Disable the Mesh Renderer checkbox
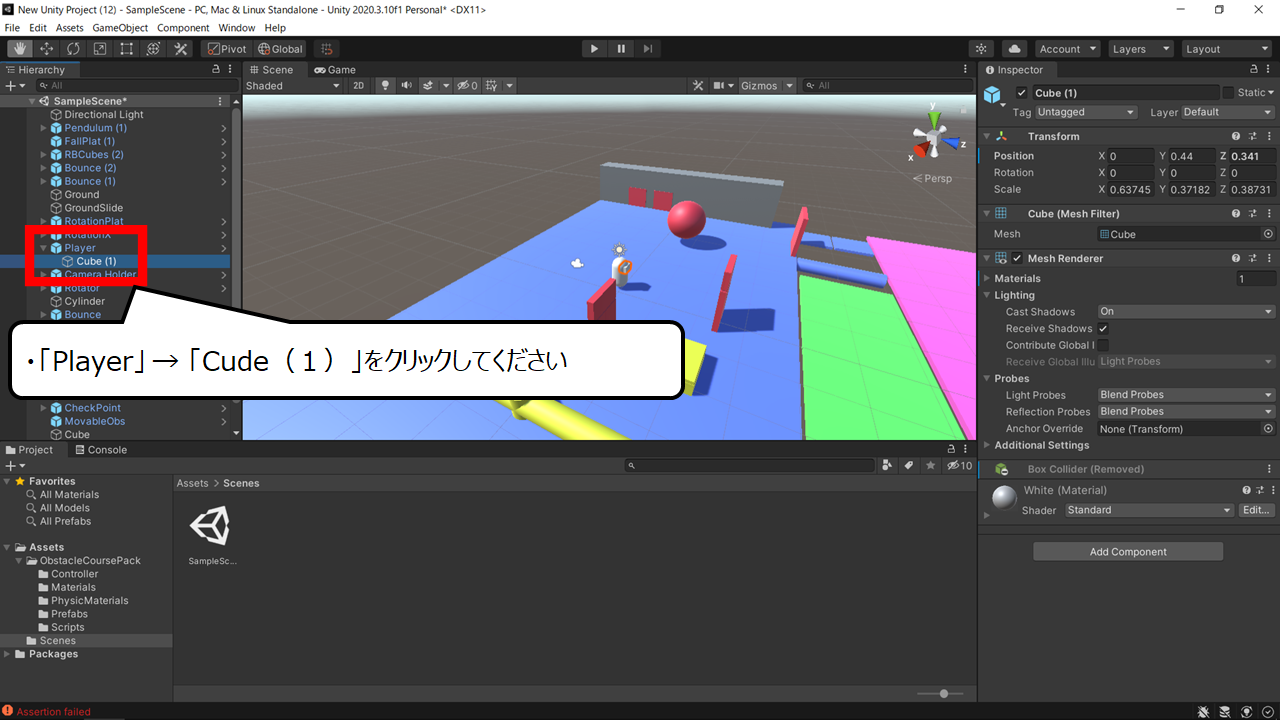Screen dimensions: 1280x720 (x=1018, y=258)
